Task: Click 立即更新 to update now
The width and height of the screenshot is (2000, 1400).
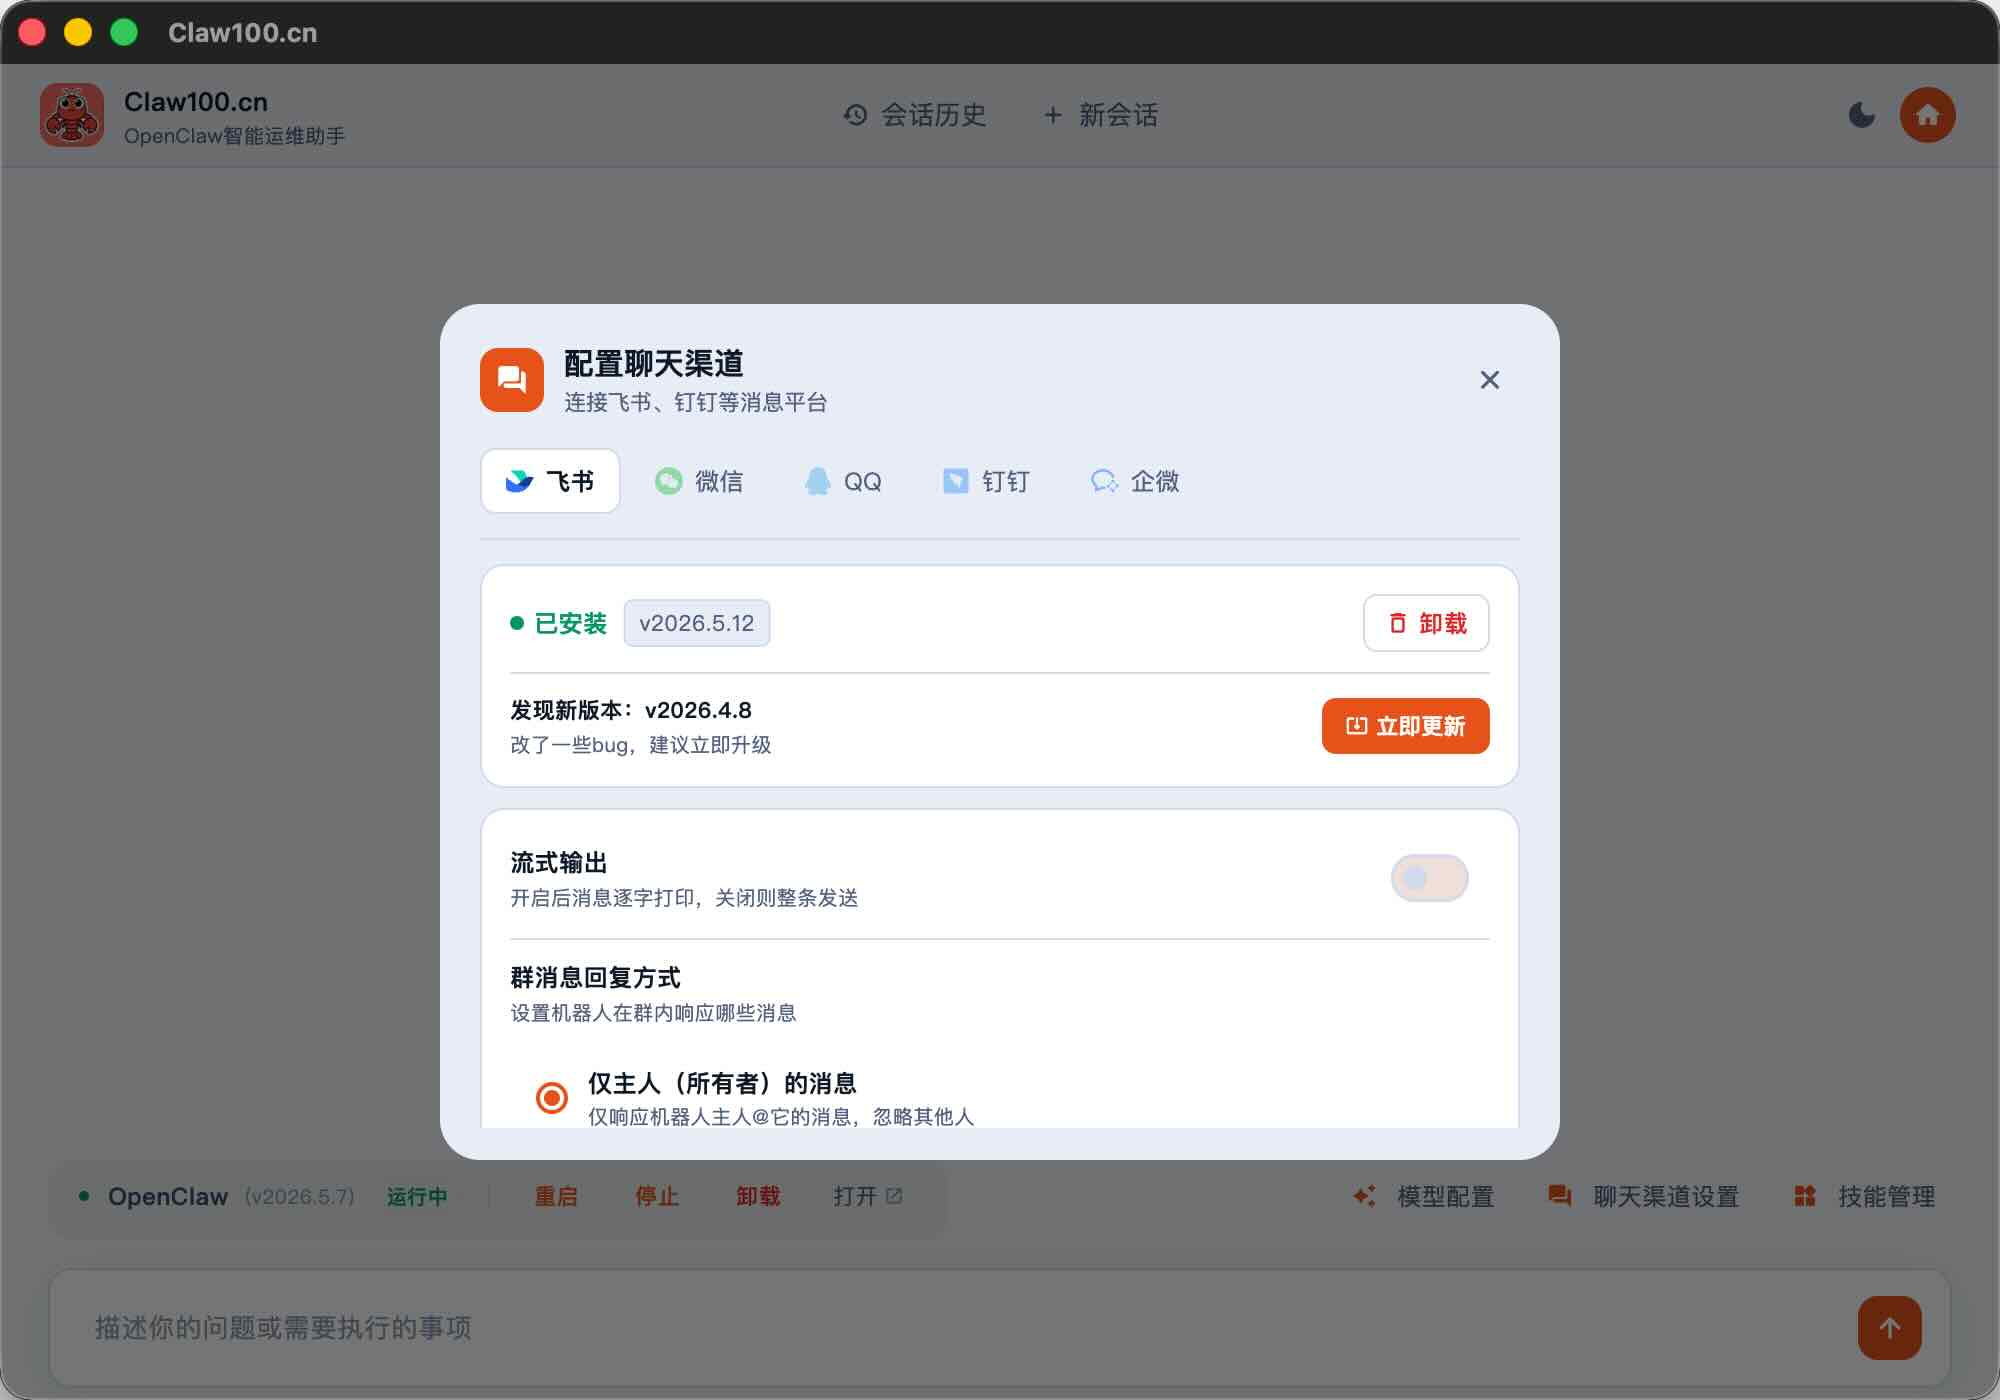Action: 1405,726
